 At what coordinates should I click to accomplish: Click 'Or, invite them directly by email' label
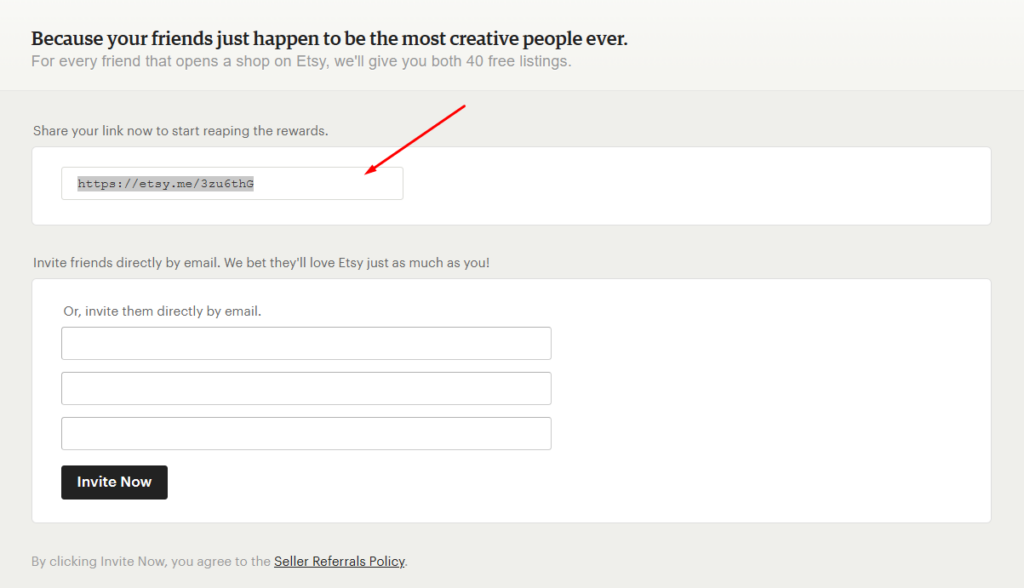click(162, 312)
